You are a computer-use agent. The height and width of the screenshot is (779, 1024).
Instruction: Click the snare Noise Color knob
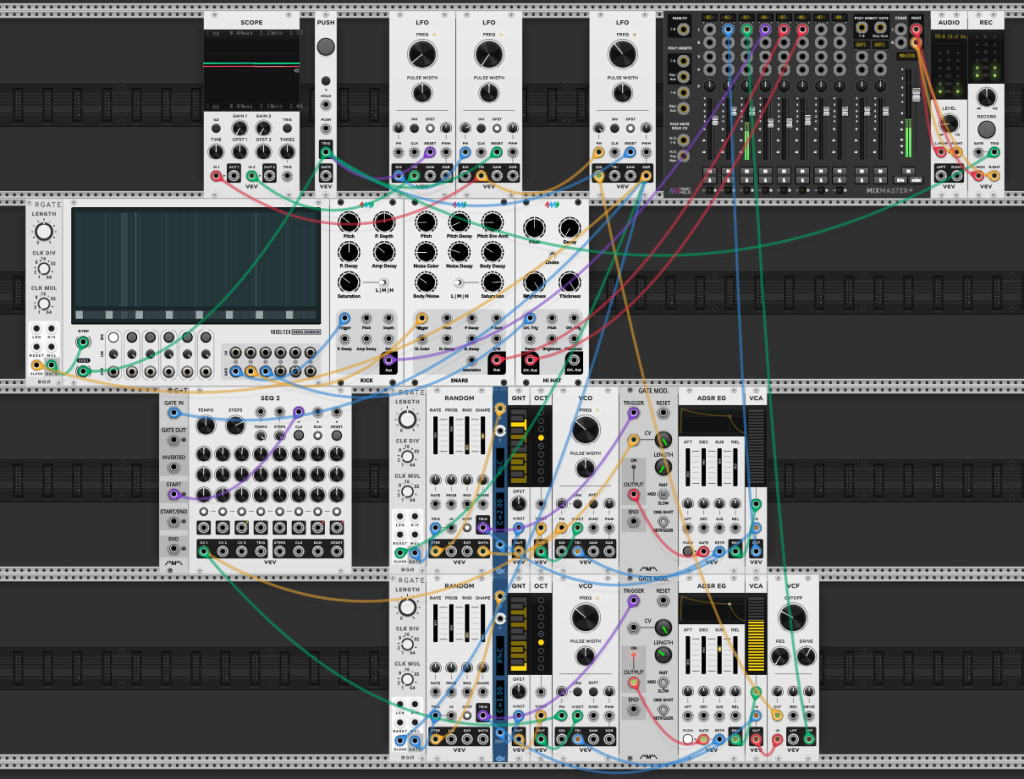pos(426,253)
